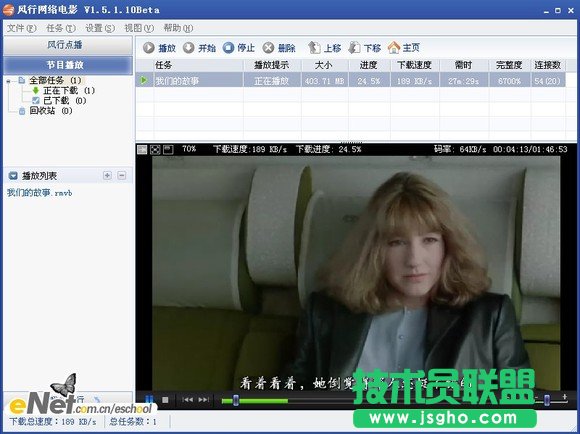Open the 帮助(H) menu
This screenshot has width=580, height=434.
coord(178,28)
